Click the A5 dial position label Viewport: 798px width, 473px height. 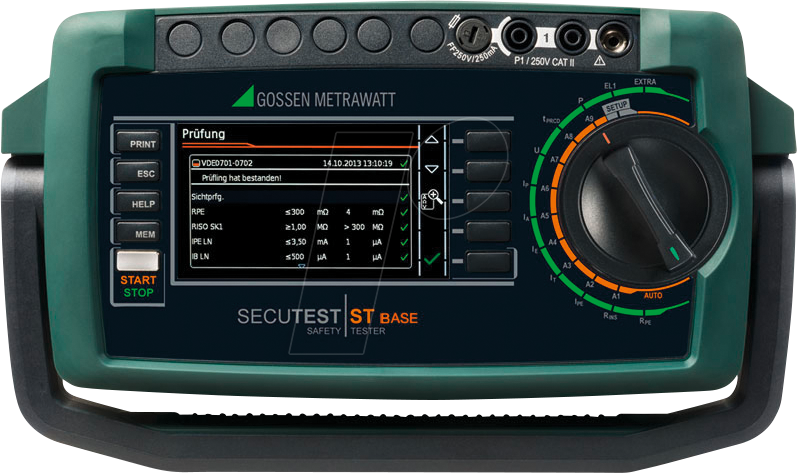tap(545, 215)
